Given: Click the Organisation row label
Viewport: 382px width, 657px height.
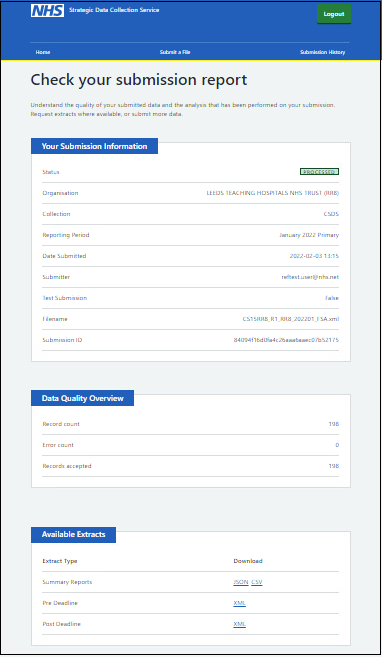Looking at the screenshot, I should [x=60, y=193].
